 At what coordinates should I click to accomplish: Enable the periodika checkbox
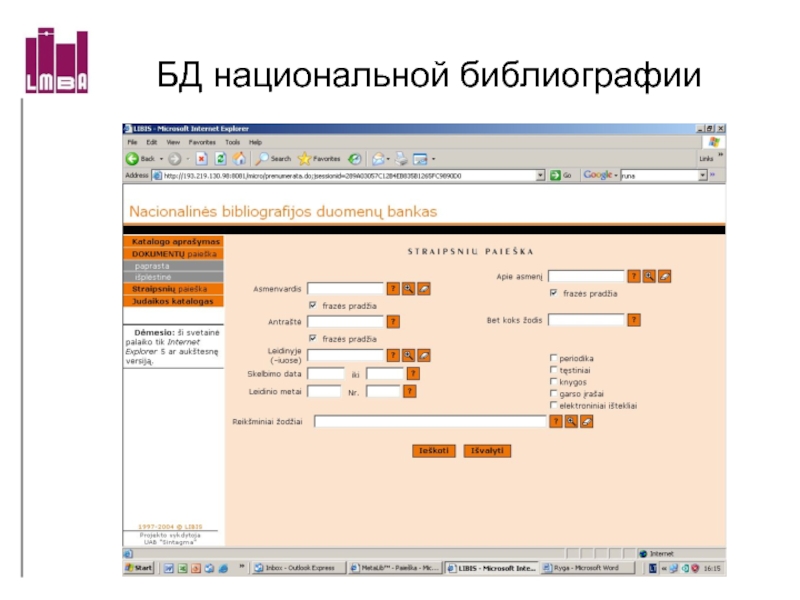pos(553,358)
